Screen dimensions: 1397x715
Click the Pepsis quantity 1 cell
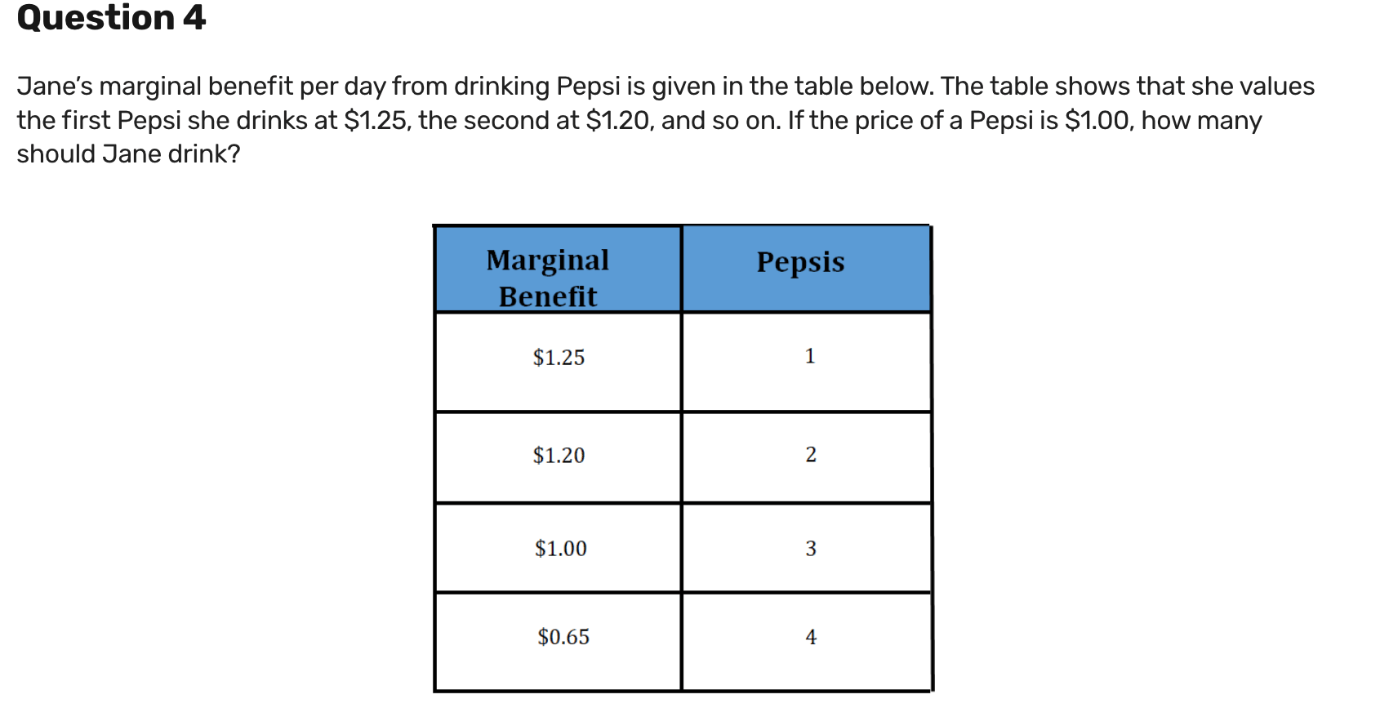806,362
